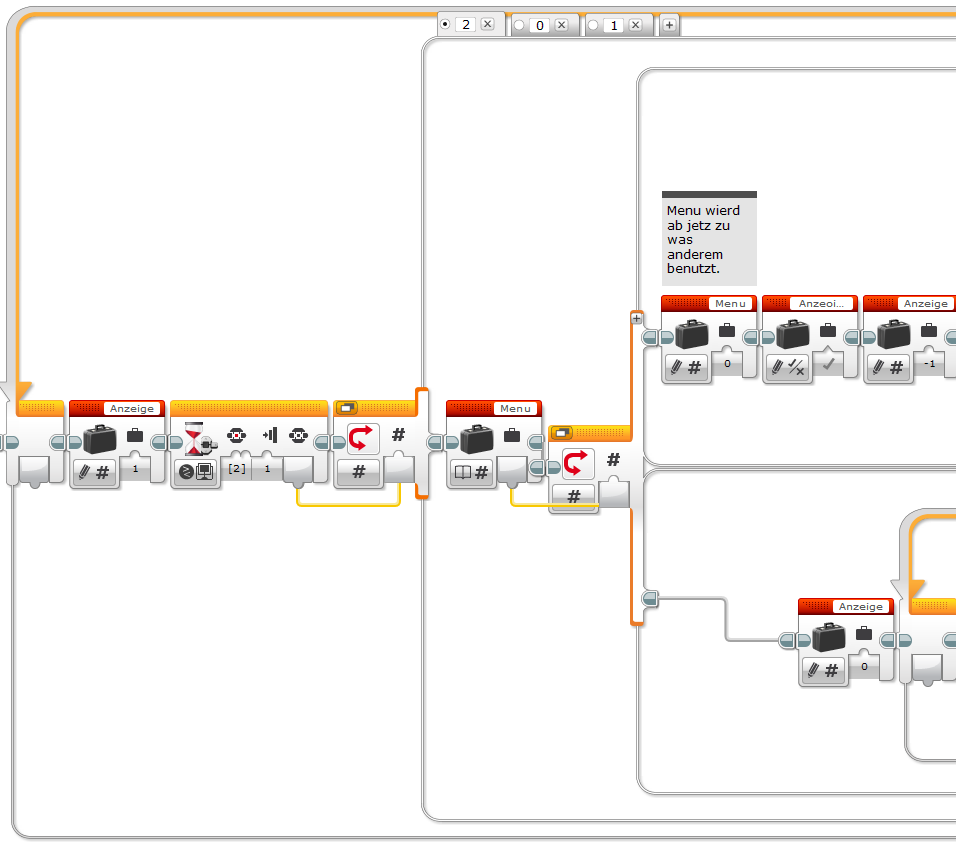Viewport: 956px width, 849px height.
Task: Click the small plus button on the inner switch's edge
Action: [x=636, y=318]
